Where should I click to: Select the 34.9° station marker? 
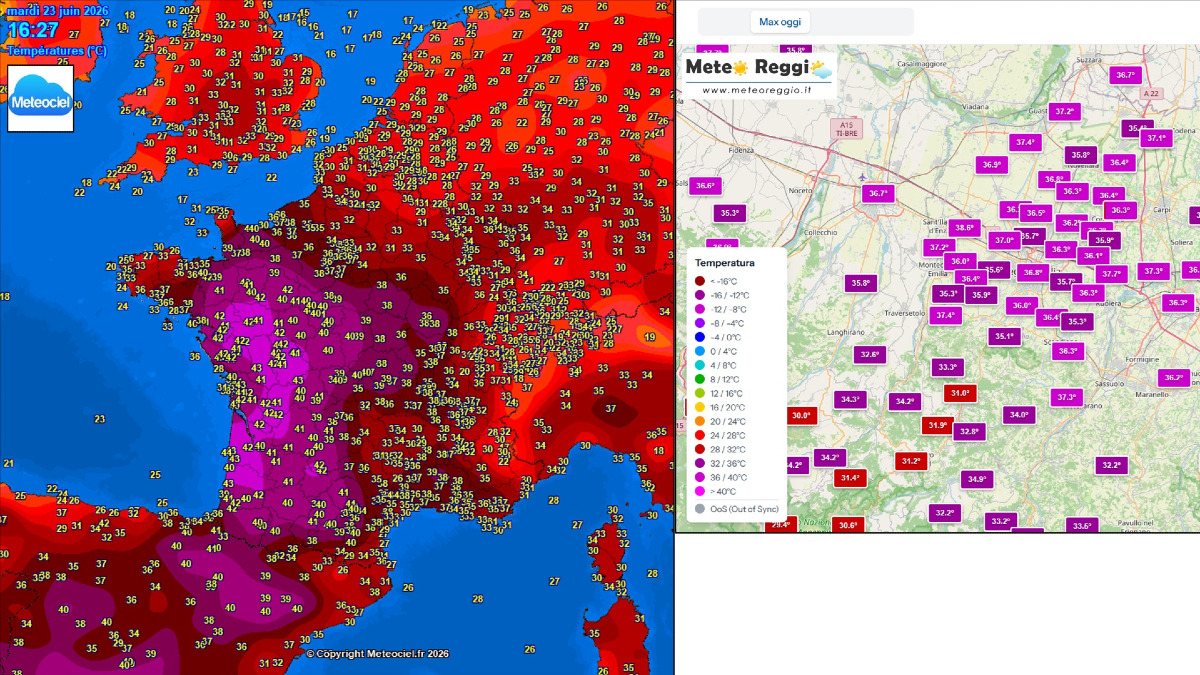pos(976,479)
